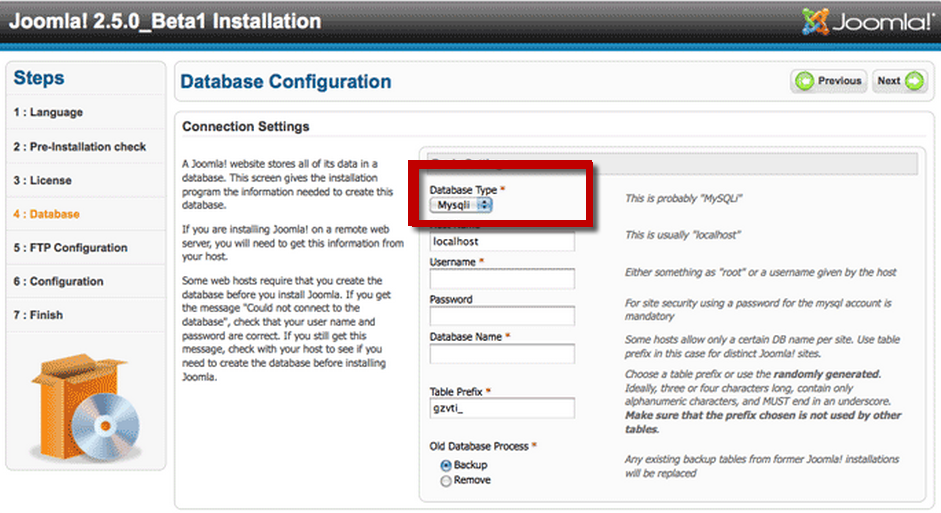
Task: Focus the Username input field
Action: coord(502,278)
